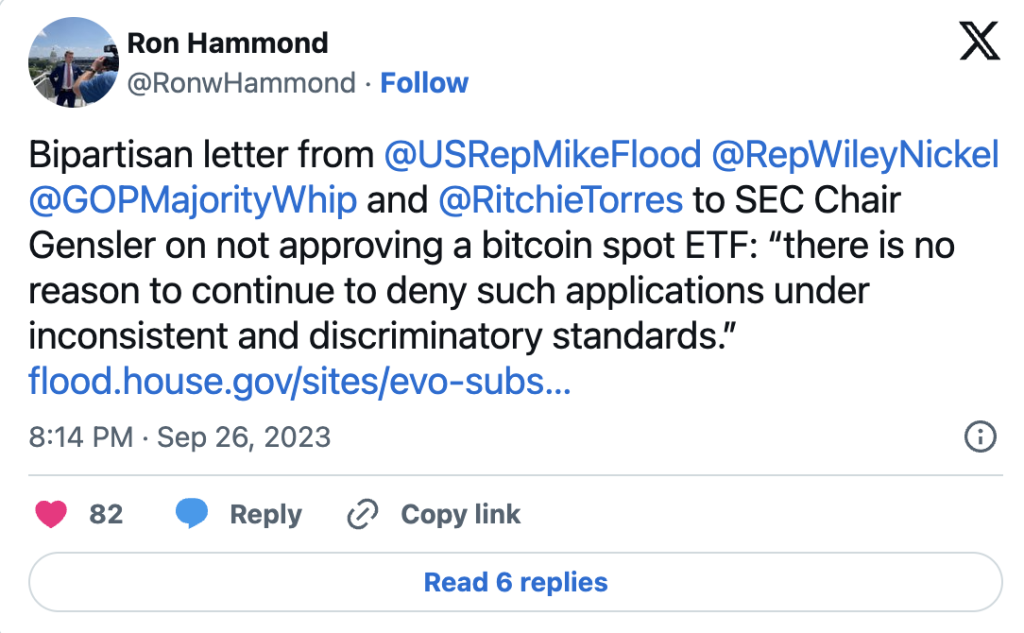
Task: Click the Reply text label
Action: (265, 514)
